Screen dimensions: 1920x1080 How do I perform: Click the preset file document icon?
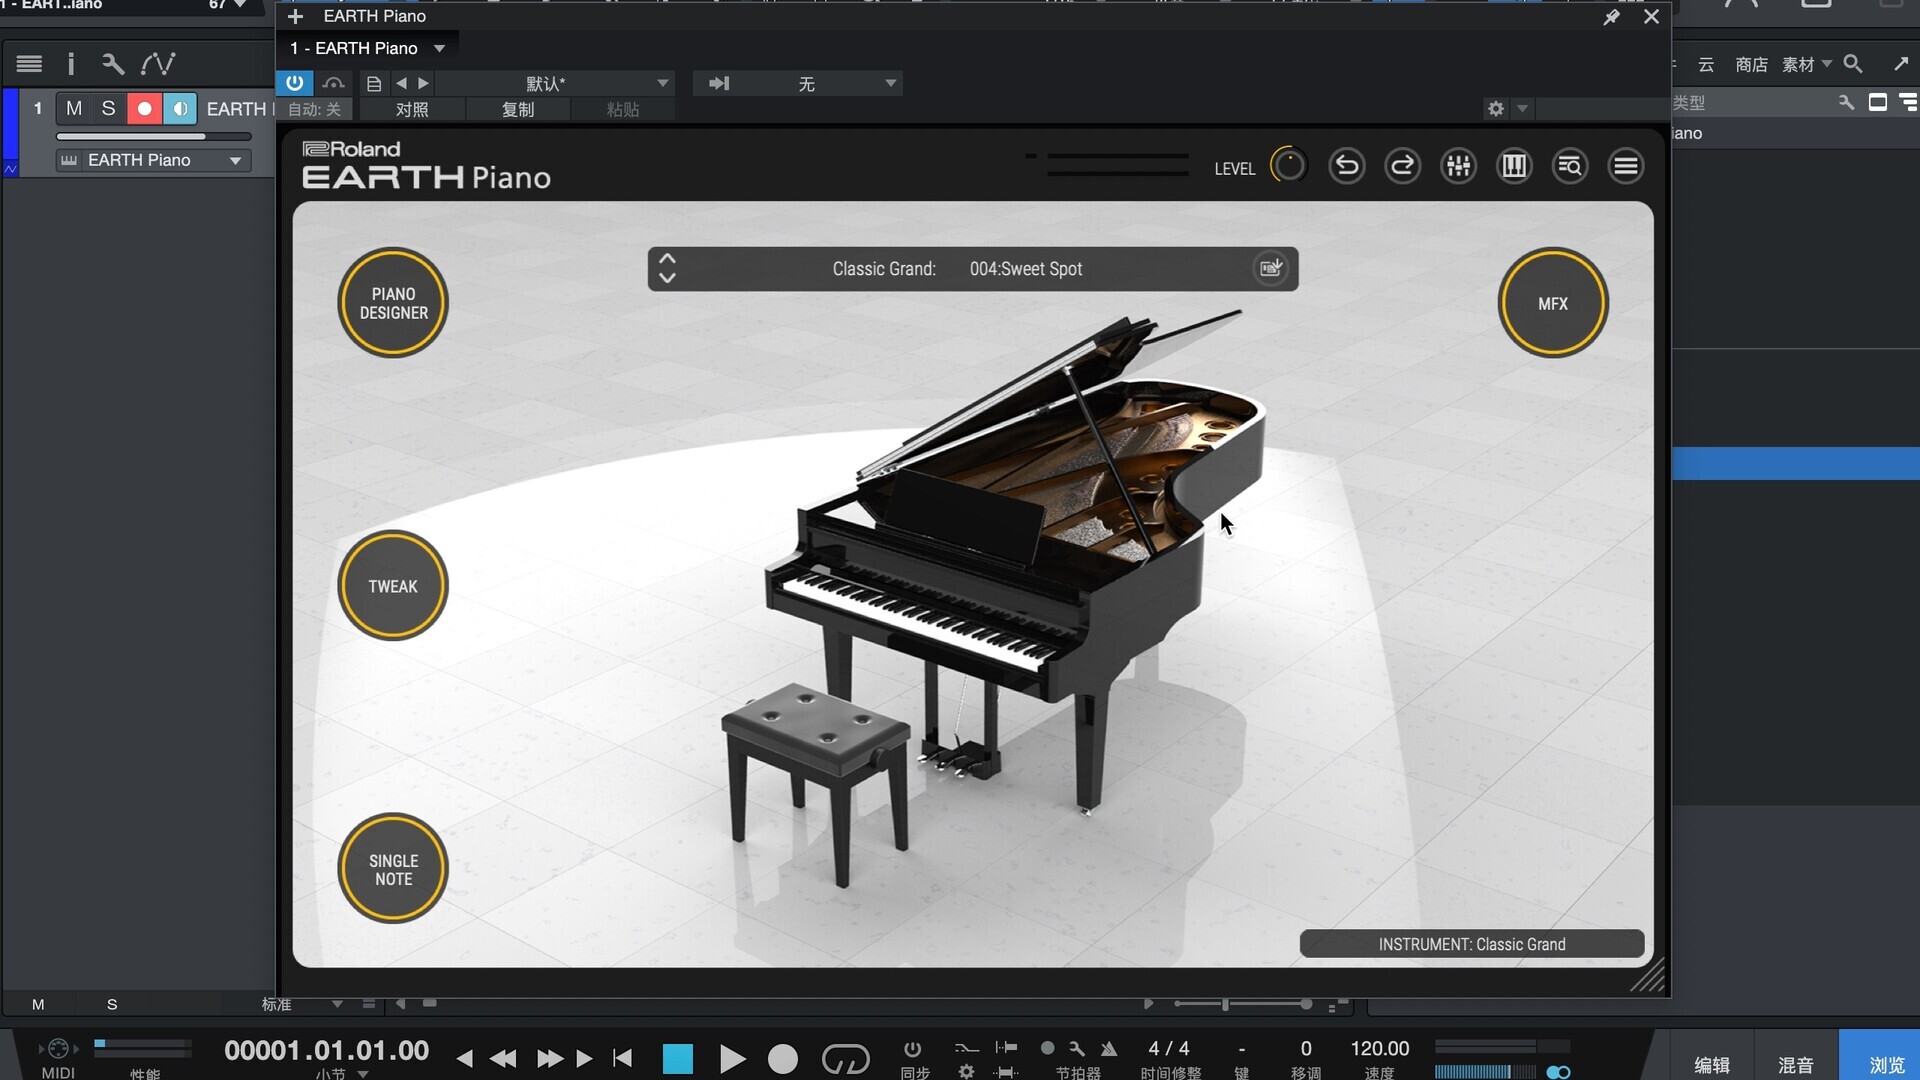[x=374, y=84]
